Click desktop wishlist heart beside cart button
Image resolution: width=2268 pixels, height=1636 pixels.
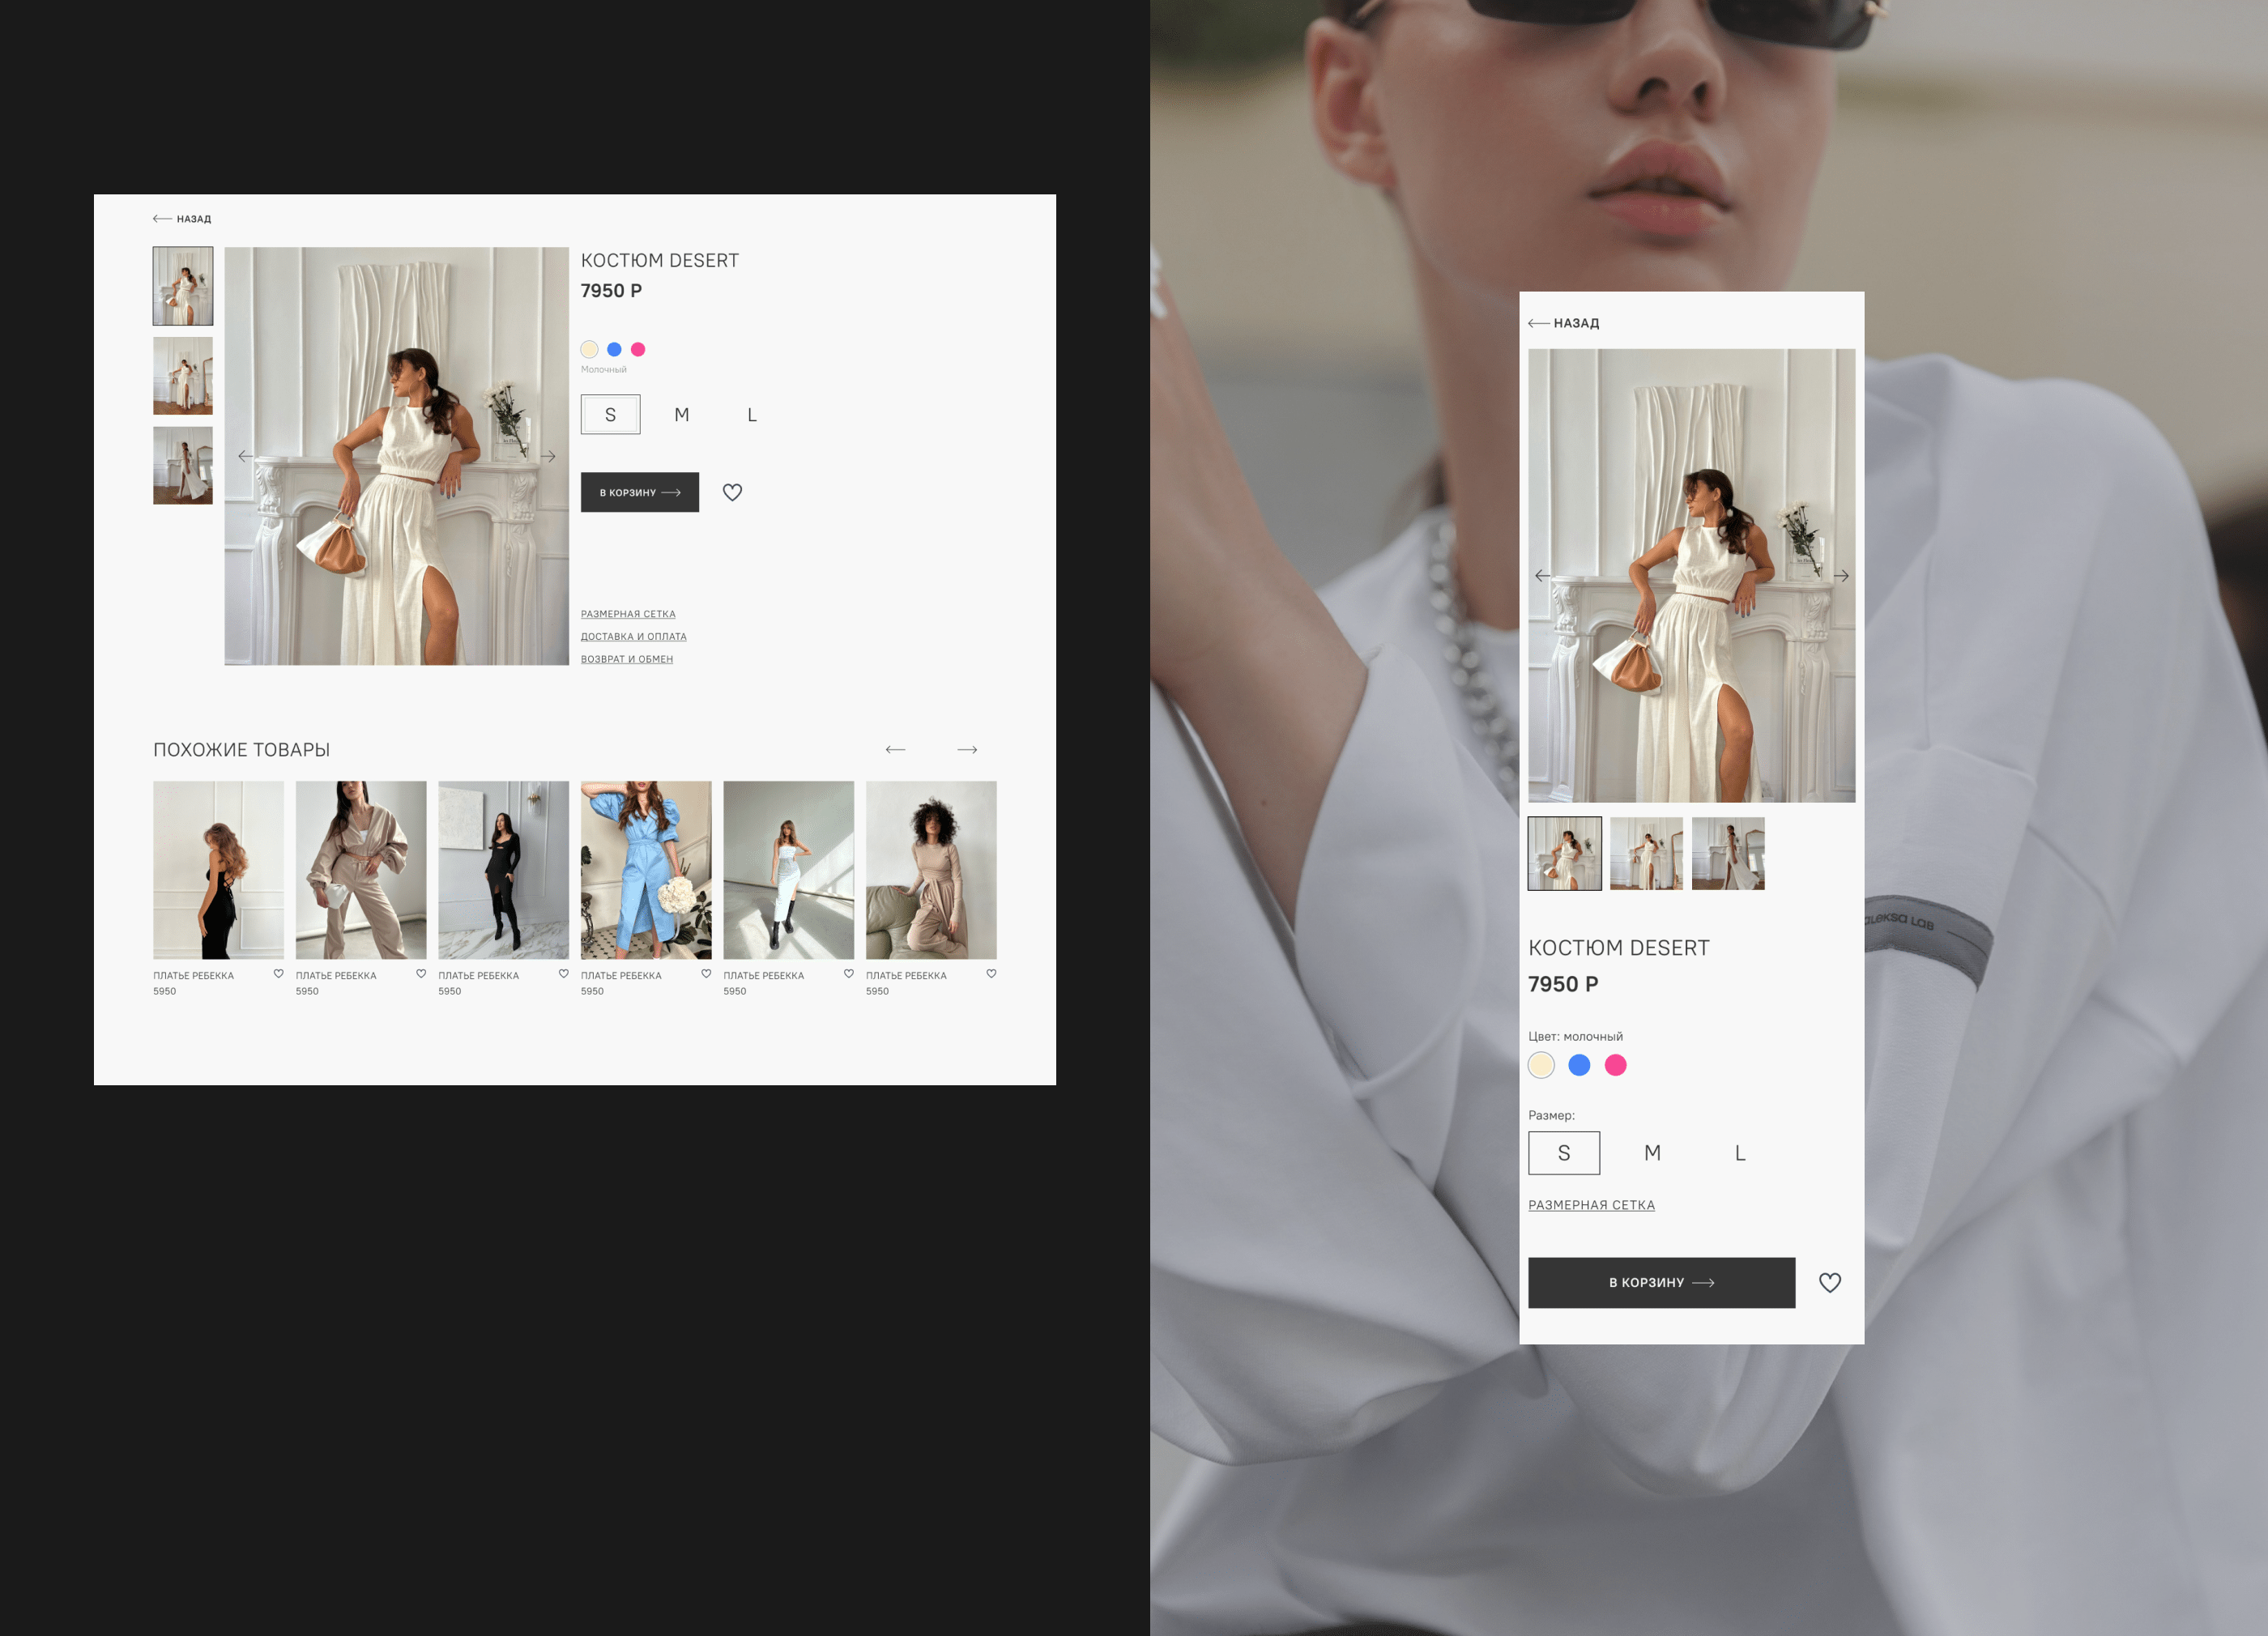[732, 492]
